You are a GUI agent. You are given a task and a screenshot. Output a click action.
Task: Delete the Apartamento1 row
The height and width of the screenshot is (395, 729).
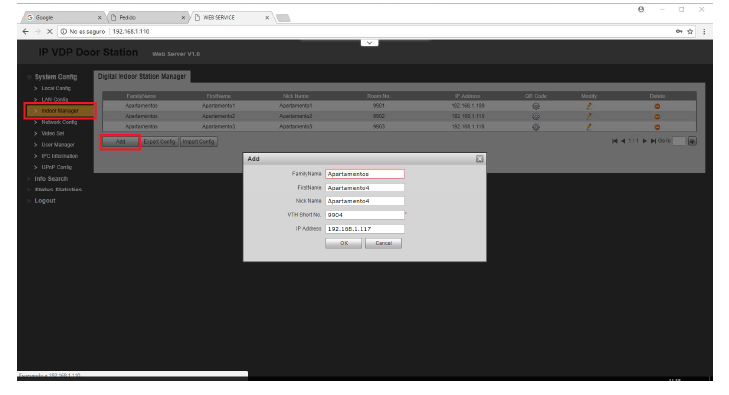[657, 106]
